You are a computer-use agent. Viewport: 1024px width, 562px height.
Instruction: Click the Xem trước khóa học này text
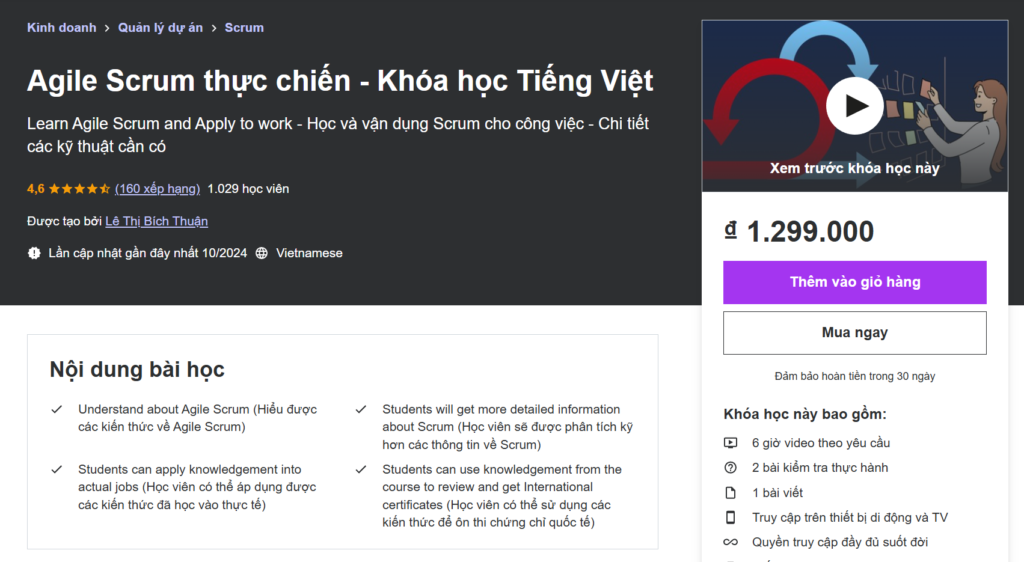854,168
